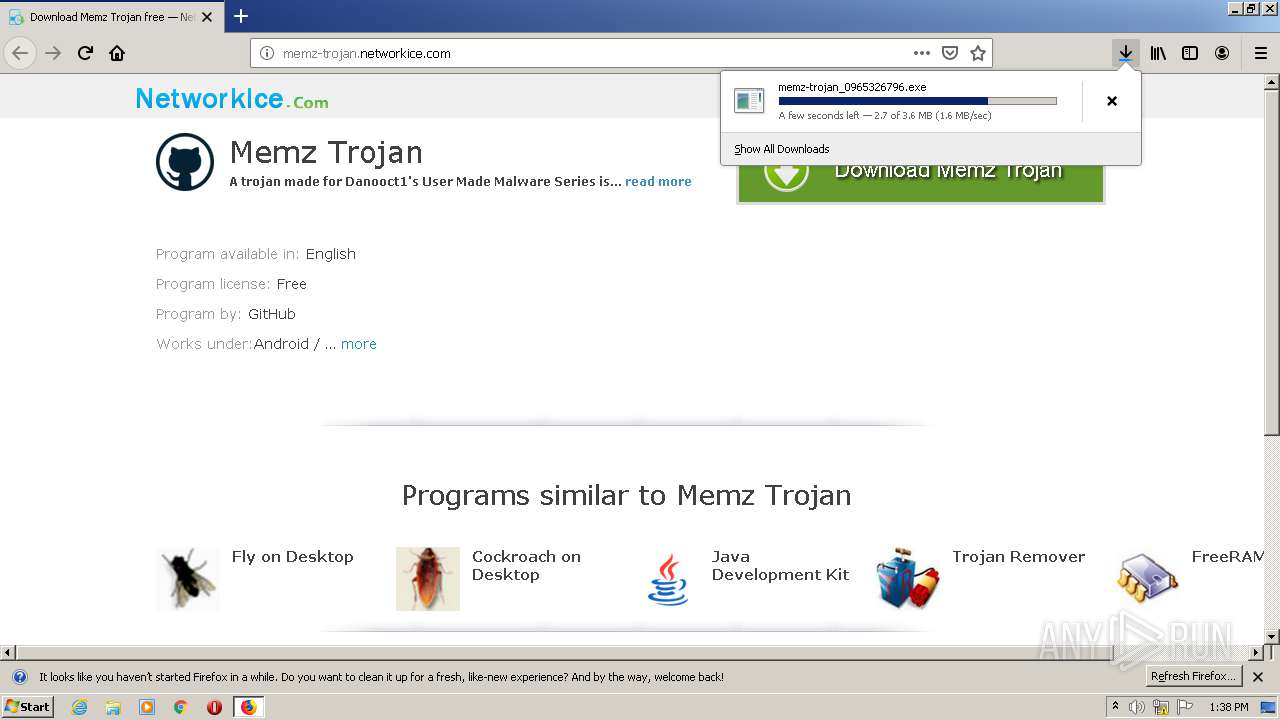This screenshot has width=1280, height=720.
Task: Click the FreeRAM chip icon
Action: pos(1148,578)
